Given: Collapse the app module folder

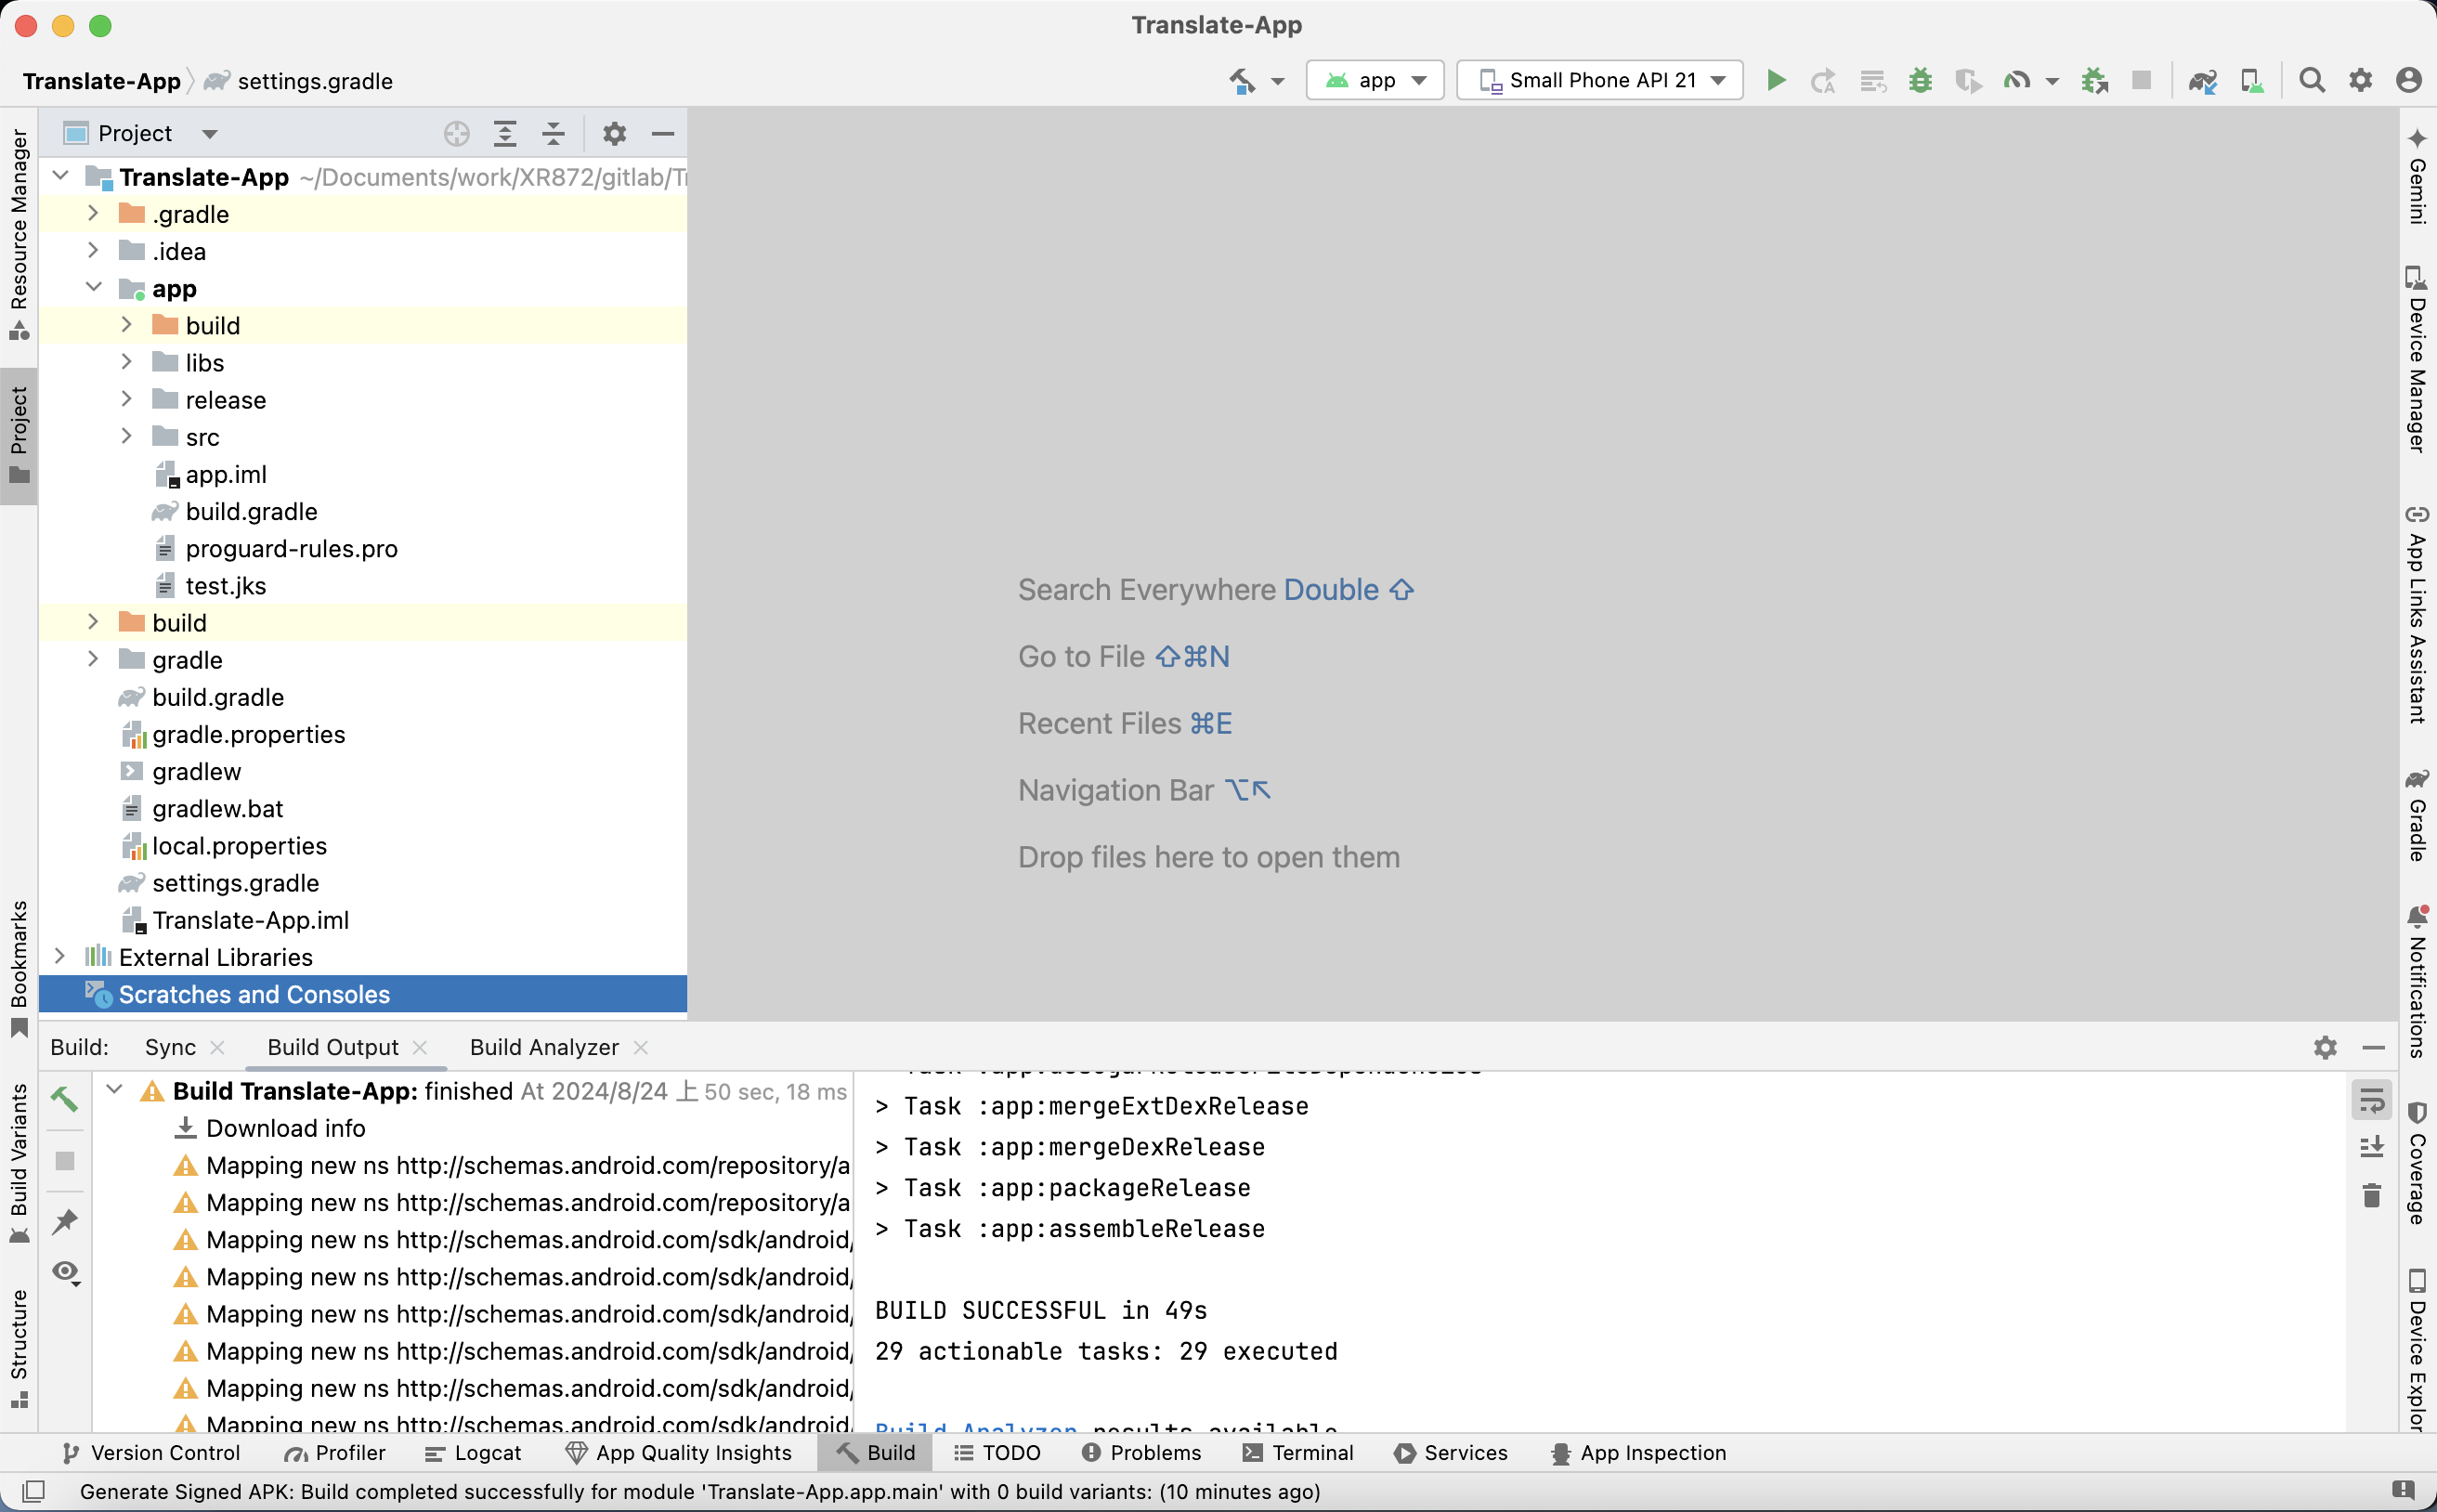Looking at the screenshot, I should pyautogui.click(x=93, y=287).
